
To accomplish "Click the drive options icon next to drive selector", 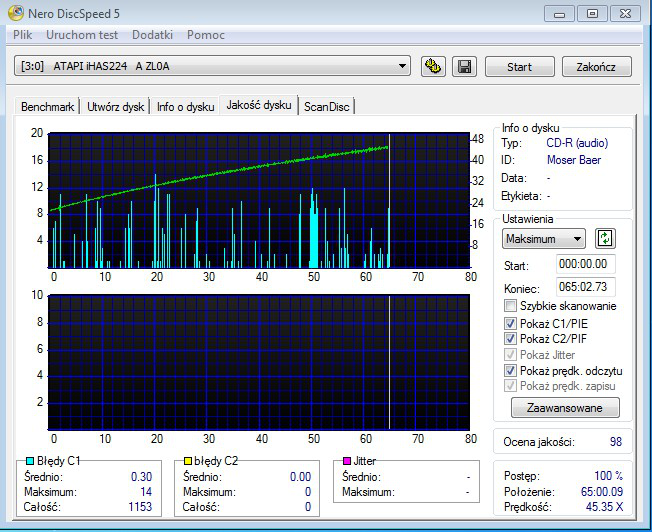I will pyautogui.click(x=433, y=67).
